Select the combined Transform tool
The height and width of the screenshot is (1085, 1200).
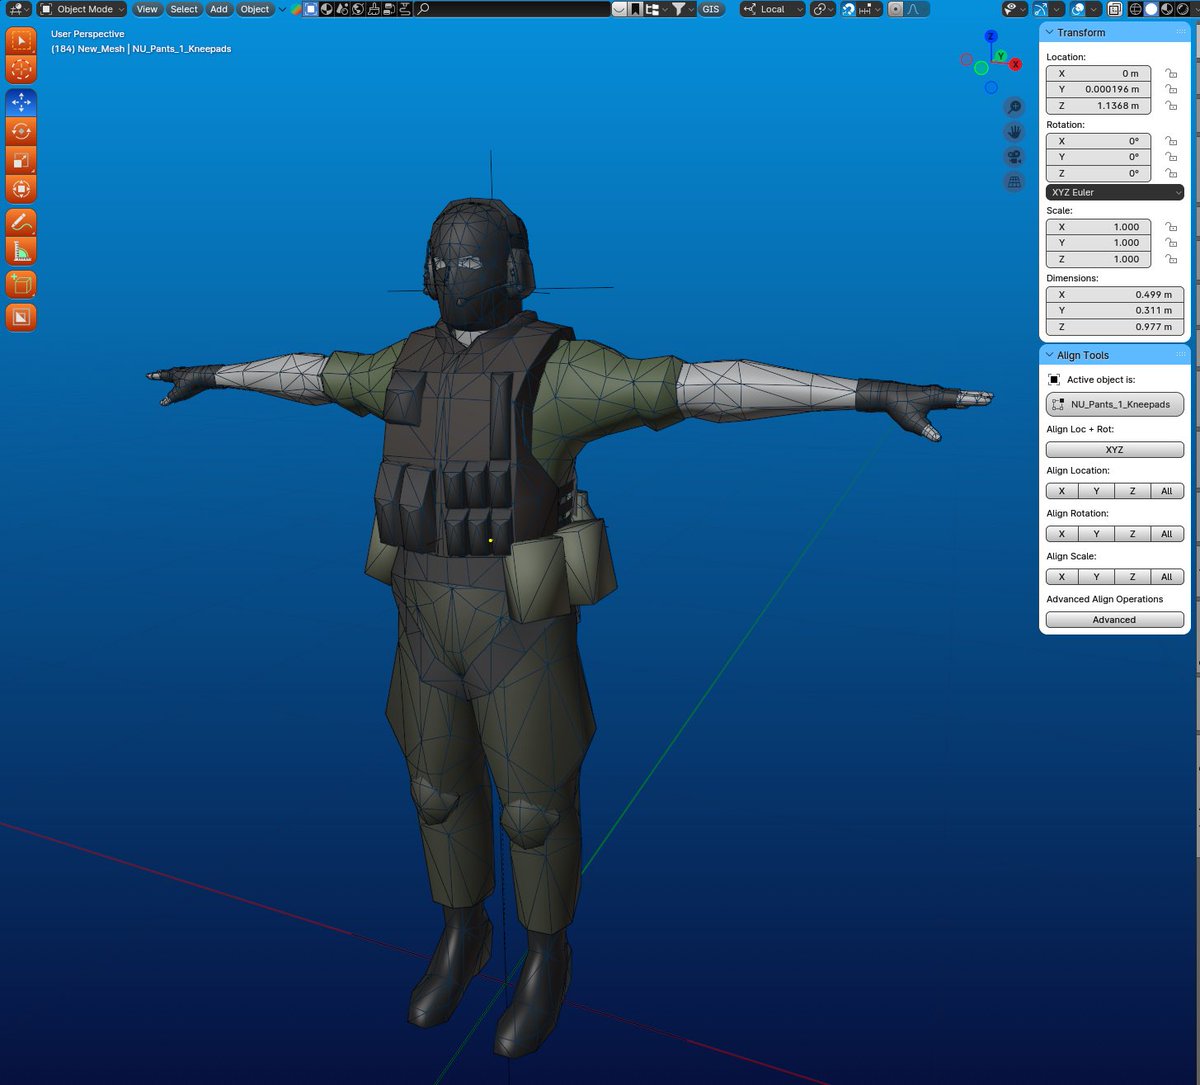21,189
